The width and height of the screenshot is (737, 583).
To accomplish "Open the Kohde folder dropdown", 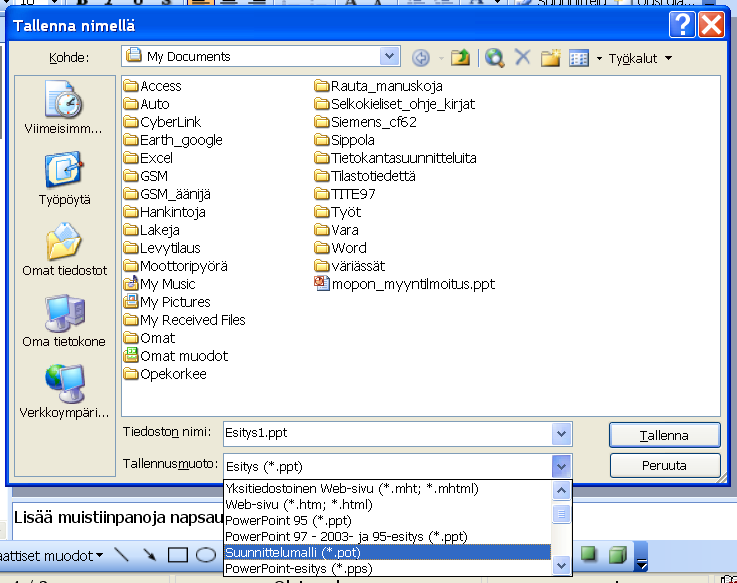I will pyautogui.click(x=389, y=56).
